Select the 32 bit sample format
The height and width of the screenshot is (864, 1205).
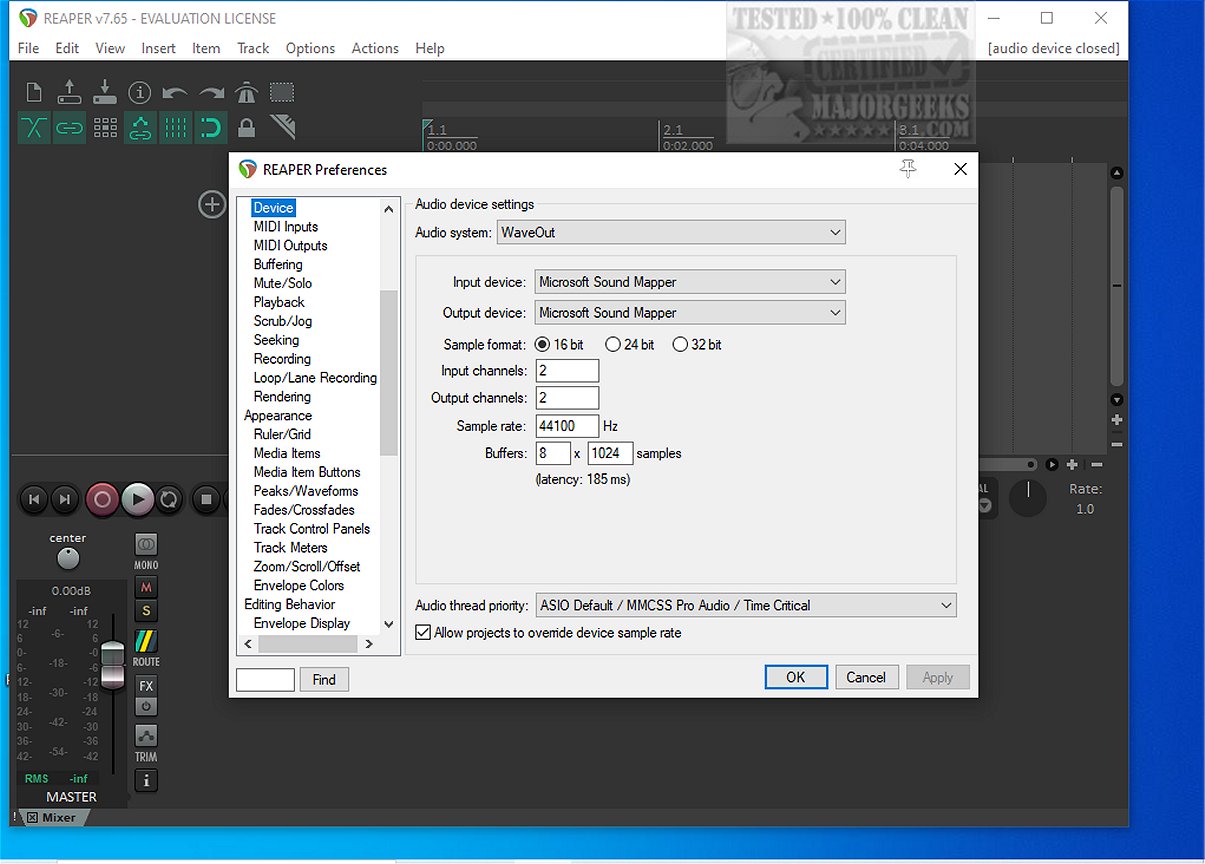(681, 345)
